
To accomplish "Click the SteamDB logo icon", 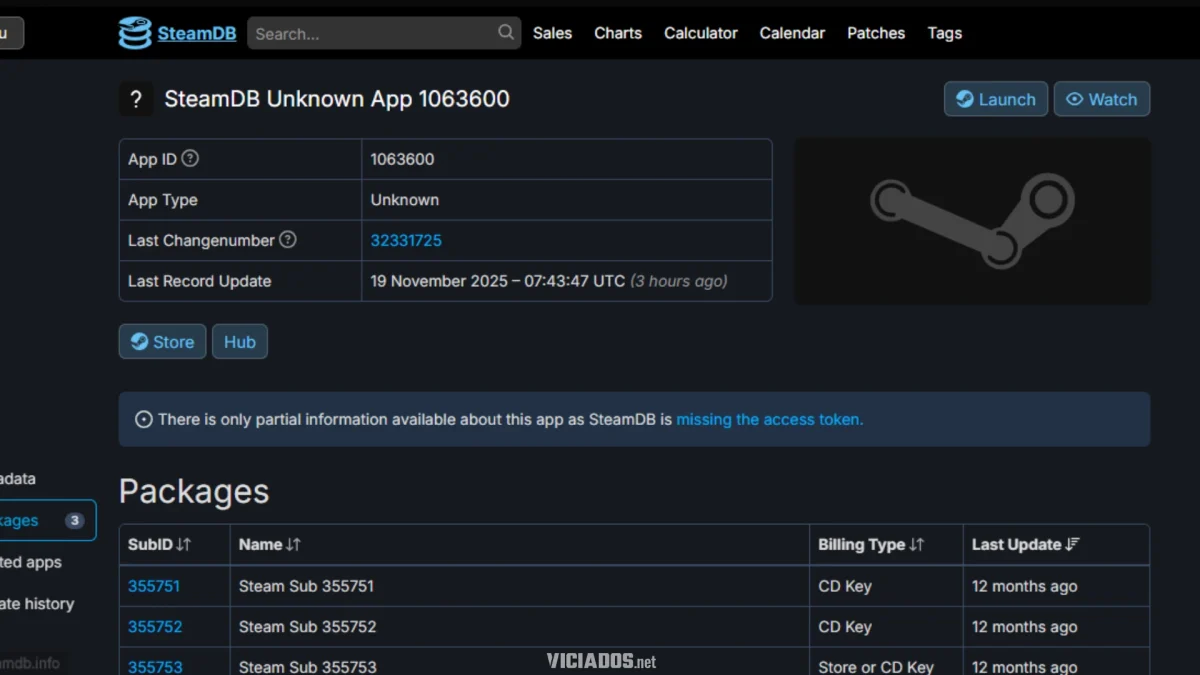I will (x=134, y=33).
